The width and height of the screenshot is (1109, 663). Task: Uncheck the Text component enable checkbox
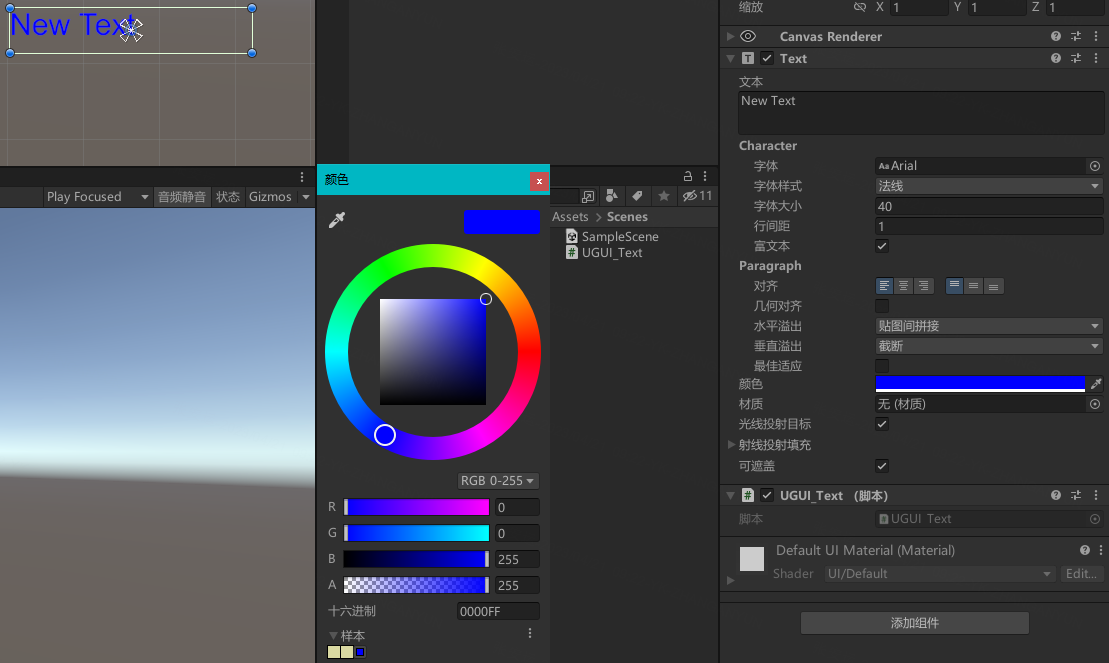766,58
